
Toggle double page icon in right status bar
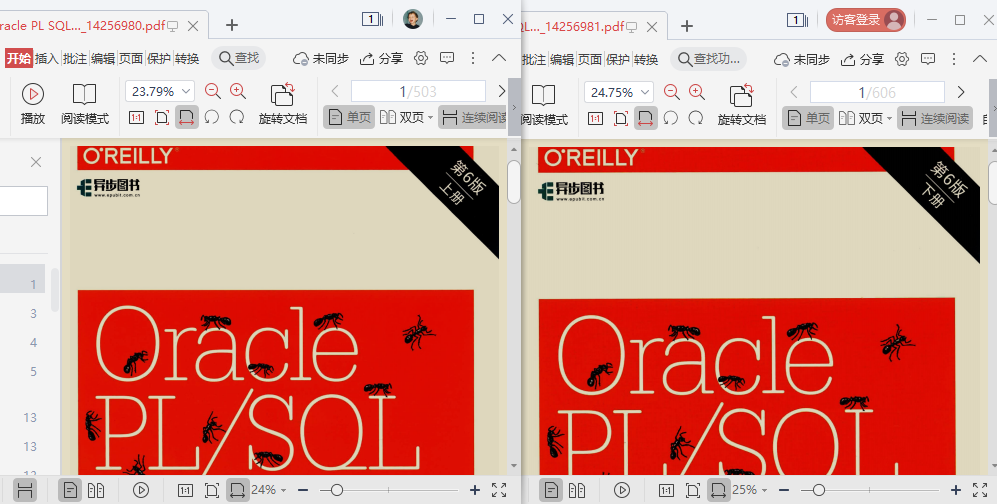(577, 490)
